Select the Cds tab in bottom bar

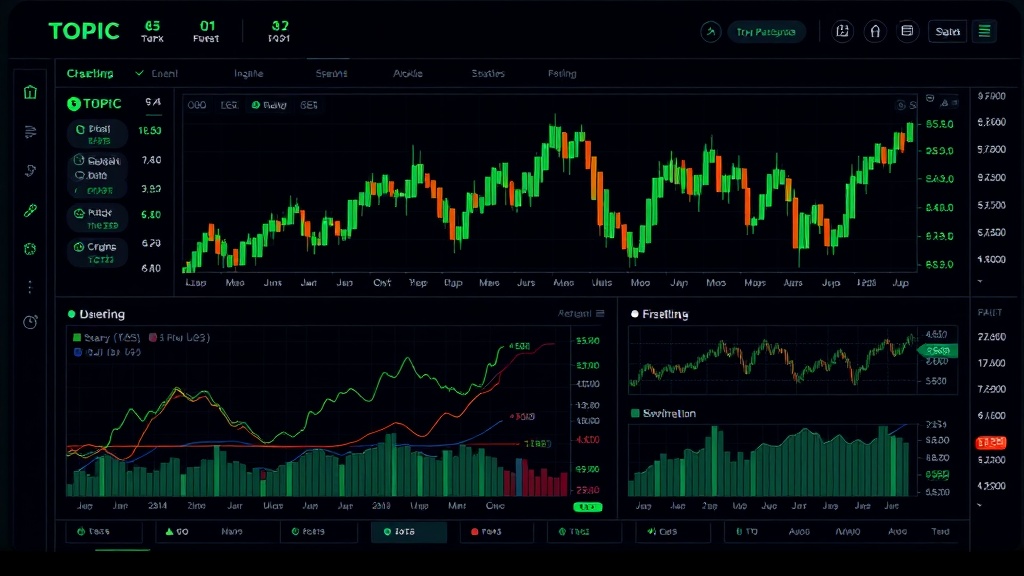[673, 532]
